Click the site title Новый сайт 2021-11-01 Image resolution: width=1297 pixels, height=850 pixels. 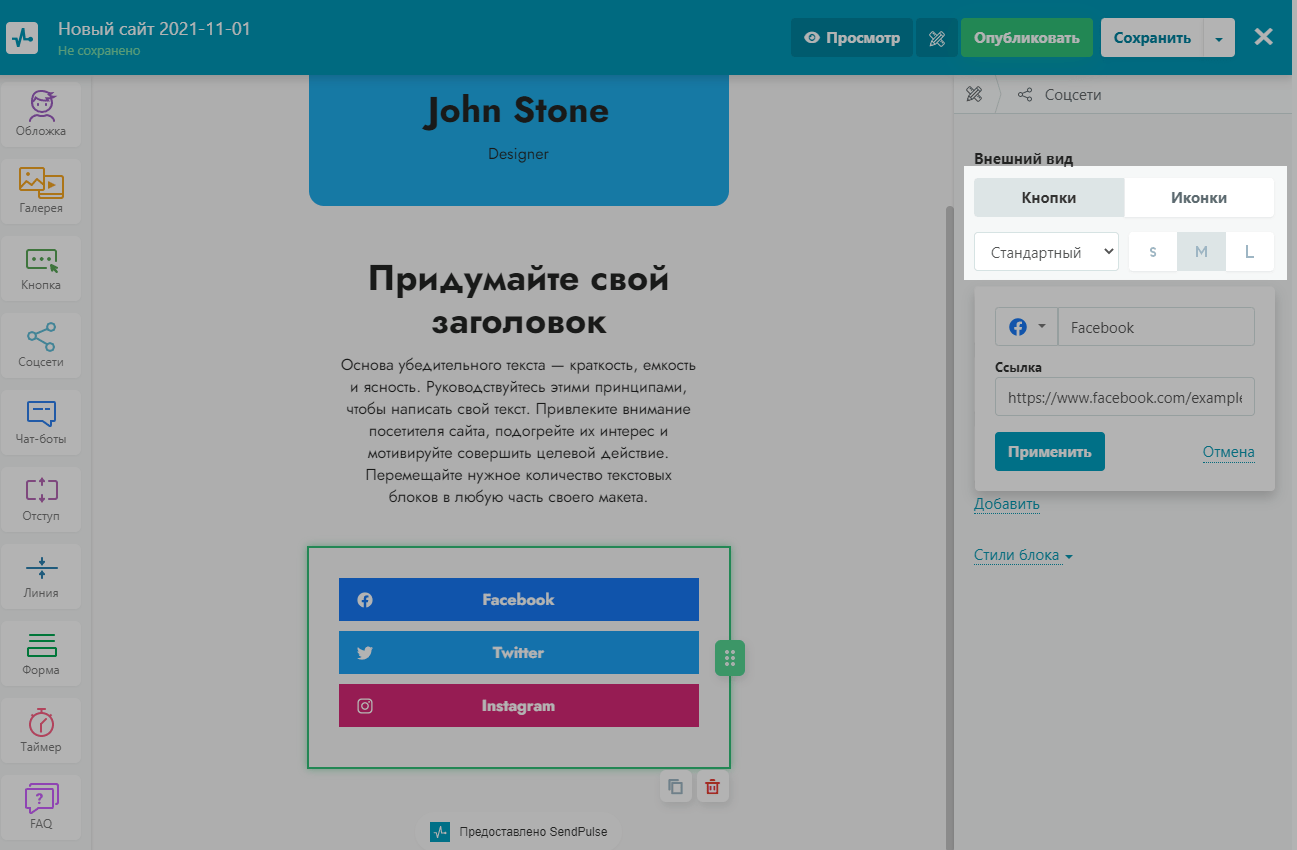pos(154,28)
